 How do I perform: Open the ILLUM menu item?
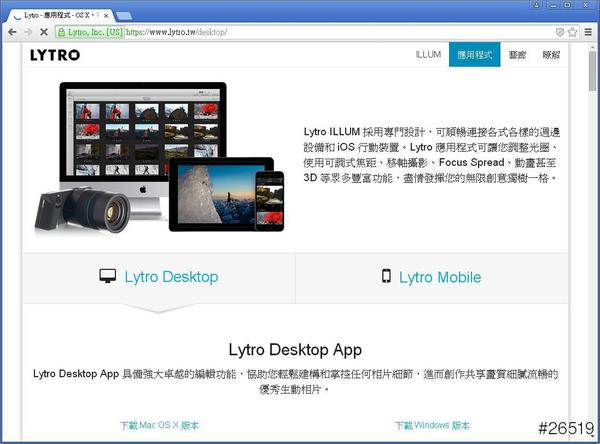click(x=428, y=55)
